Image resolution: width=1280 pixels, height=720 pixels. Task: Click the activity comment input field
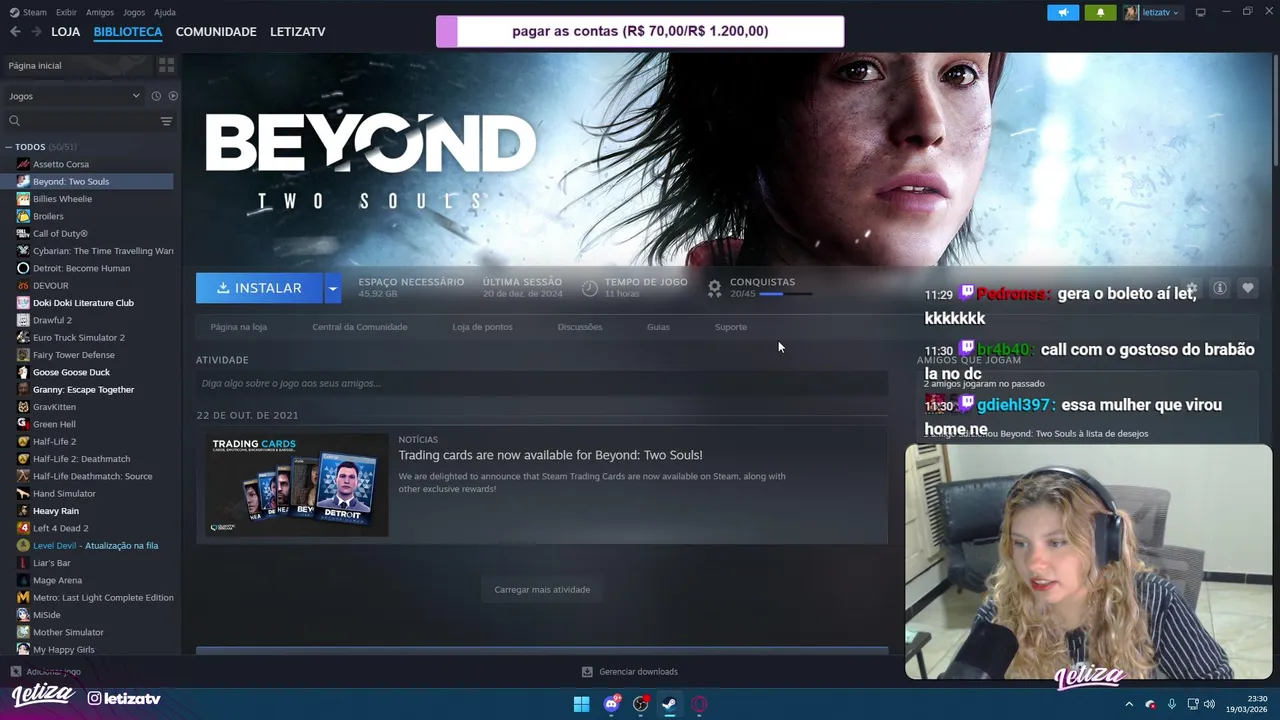pyautogui.click(x=542, y=383)
